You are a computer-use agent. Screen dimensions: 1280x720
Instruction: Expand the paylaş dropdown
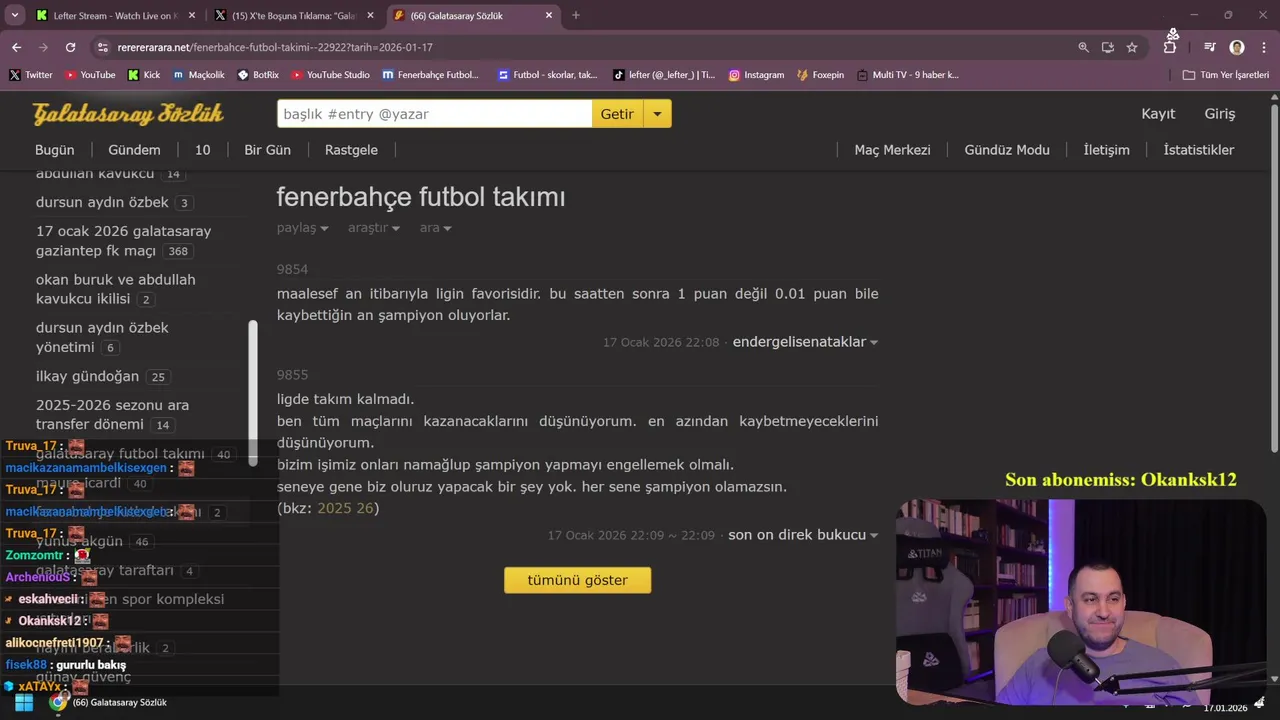point(302,228)
